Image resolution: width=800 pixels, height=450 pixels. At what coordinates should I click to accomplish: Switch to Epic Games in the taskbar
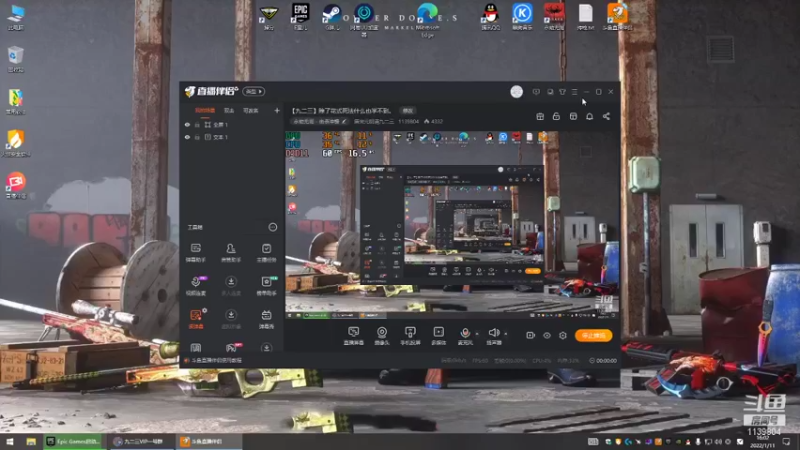74,441
